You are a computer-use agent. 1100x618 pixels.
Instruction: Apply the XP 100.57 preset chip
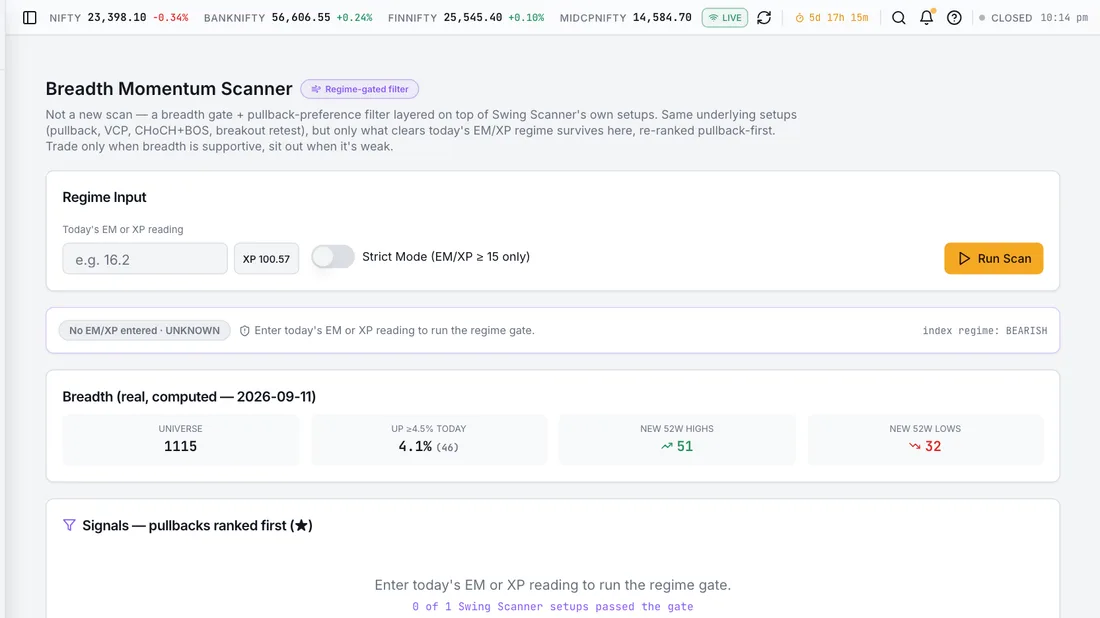tap(266, 259)
